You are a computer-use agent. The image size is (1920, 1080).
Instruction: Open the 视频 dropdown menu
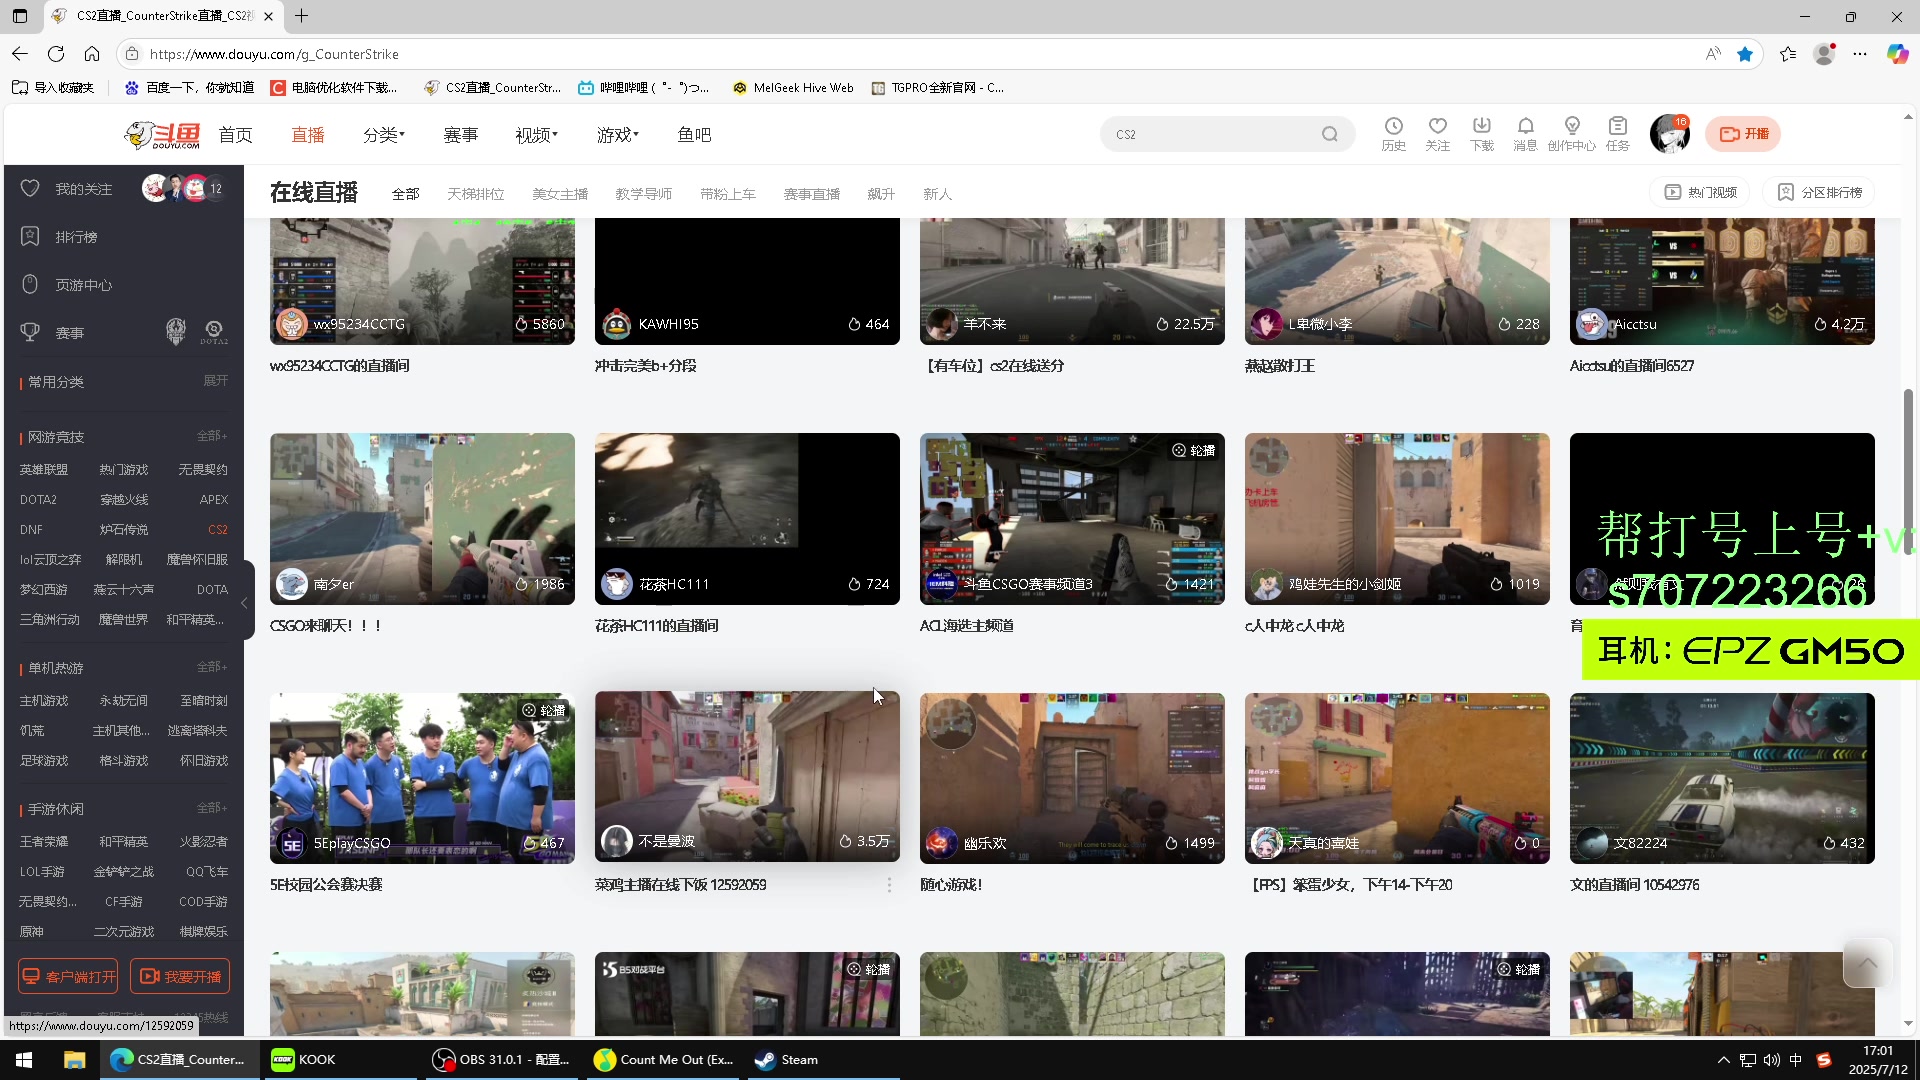point(536,135)
